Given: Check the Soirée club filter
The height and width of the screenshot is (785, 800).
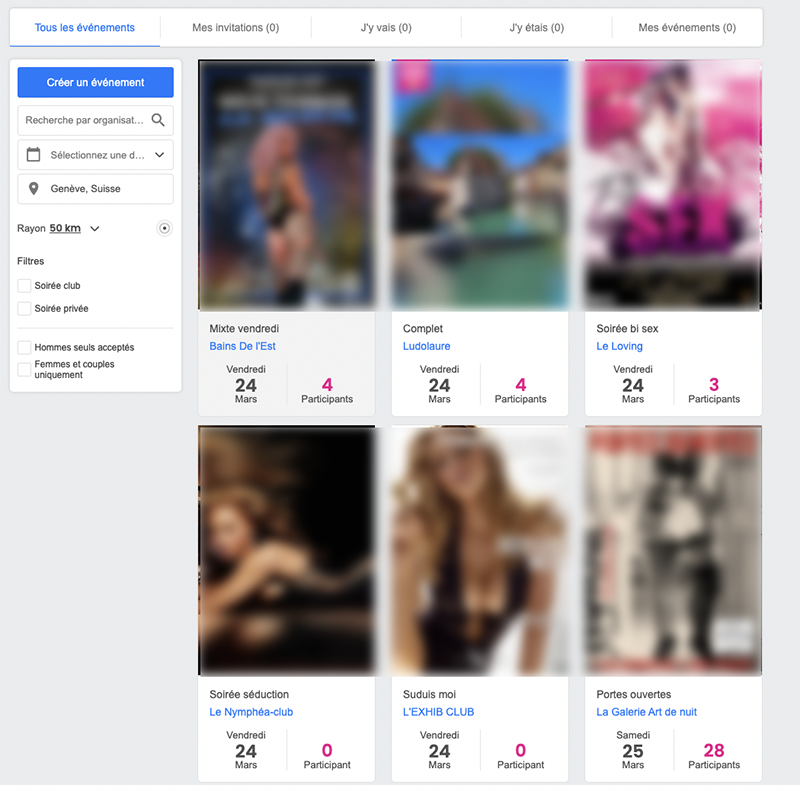Looking at the screenshot, I should point(24,286).
